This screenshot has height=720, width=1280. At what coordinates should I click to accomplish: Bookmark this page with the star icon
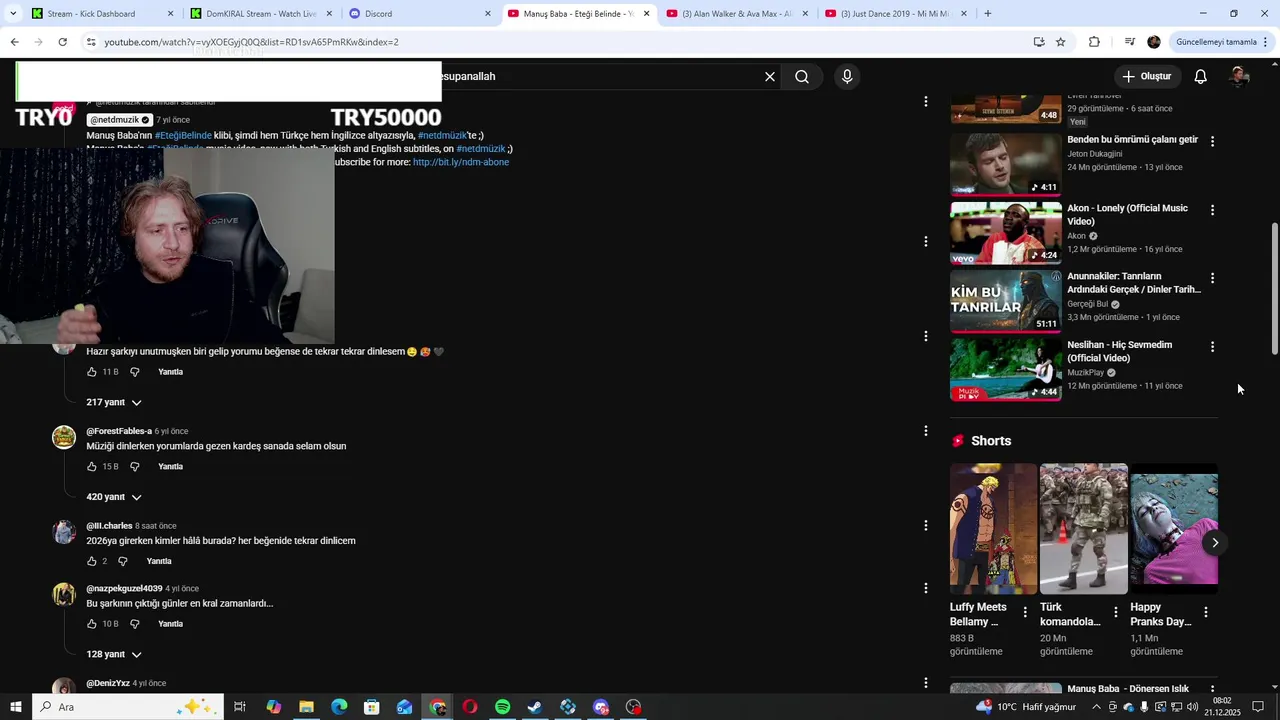(1061, 42)
